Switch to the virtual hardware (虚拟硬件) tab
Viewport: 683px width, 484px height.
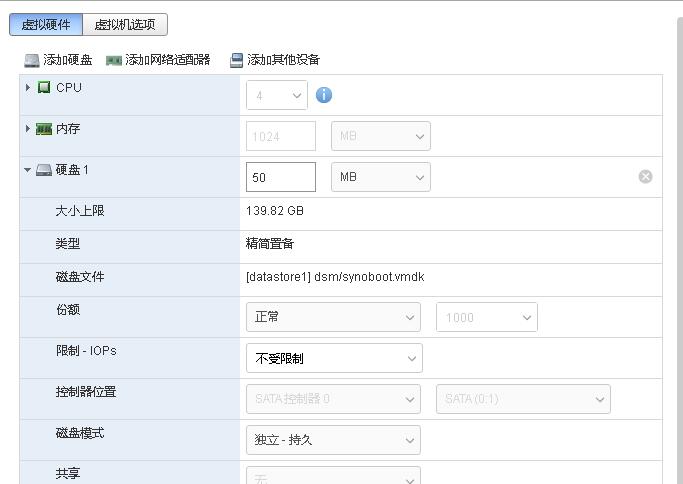click(x=46, y=25)
